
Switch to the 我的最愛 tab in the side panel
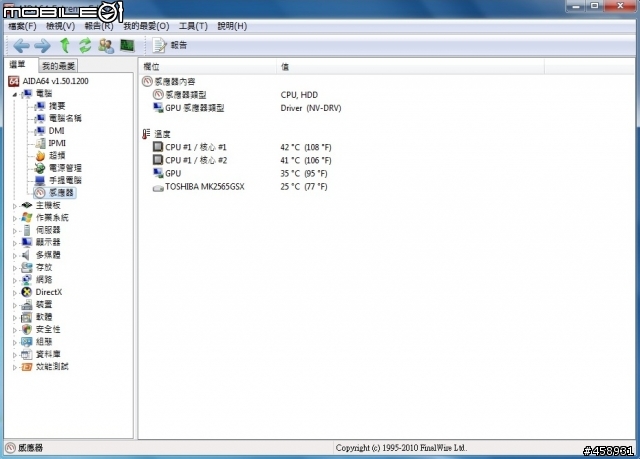[58, 66]
